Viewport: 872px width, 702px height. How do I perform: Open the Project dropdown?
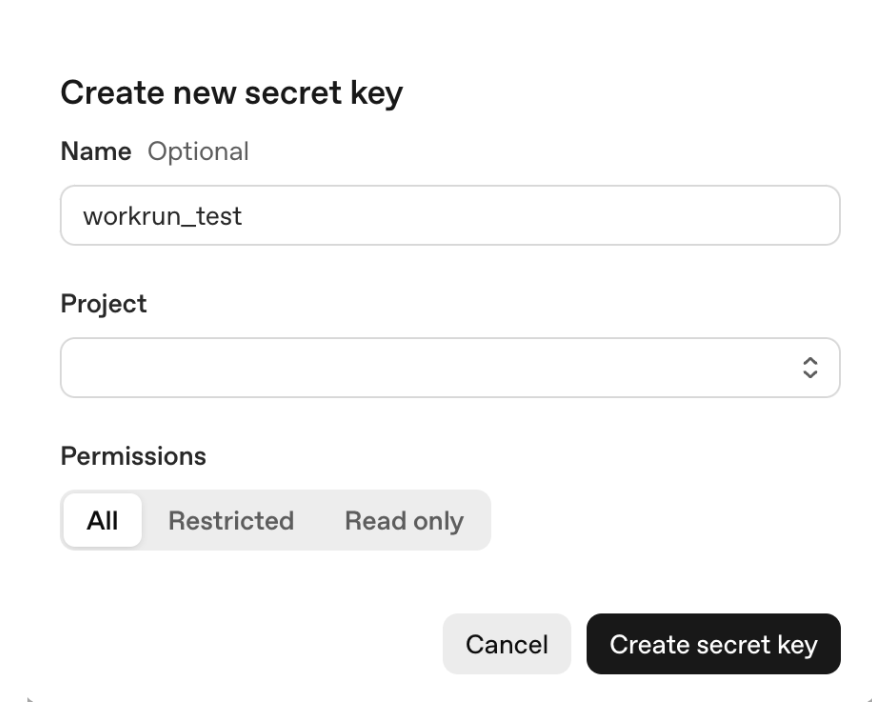450,367
